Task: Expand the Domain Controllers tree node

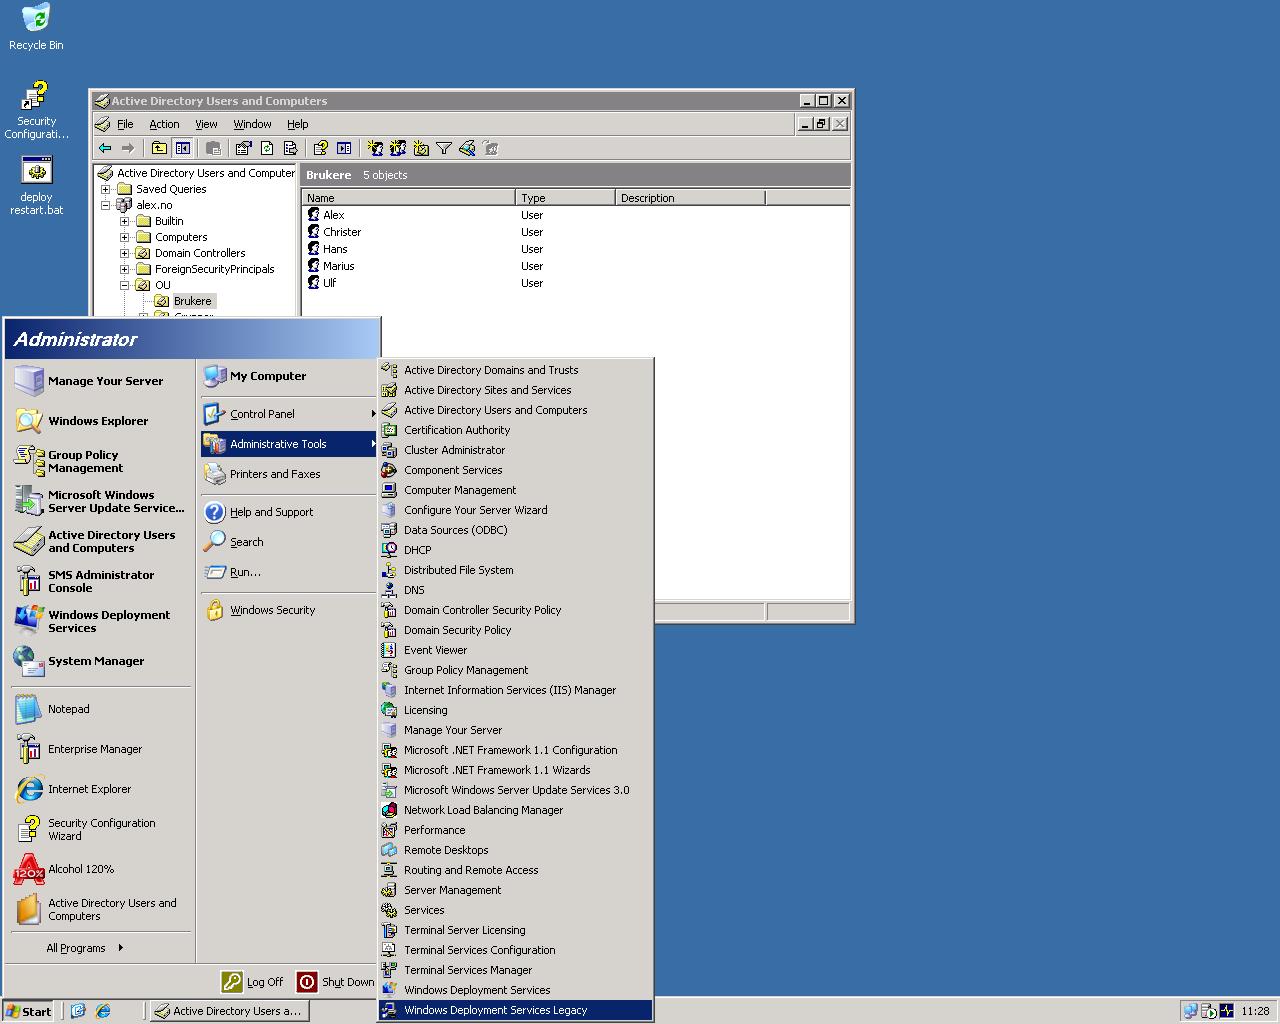Action: (x=124, y=253)
